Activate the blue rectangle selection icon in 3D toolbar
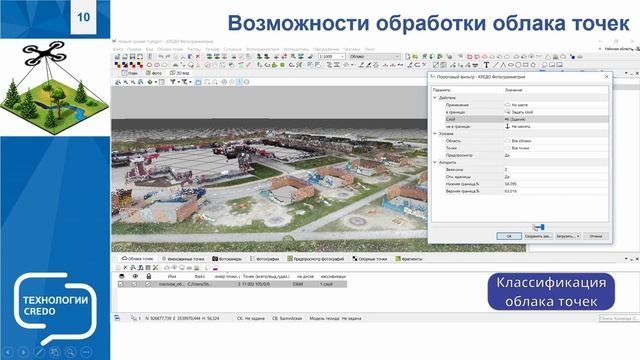 pyautogui.click(x=198, y=82)
